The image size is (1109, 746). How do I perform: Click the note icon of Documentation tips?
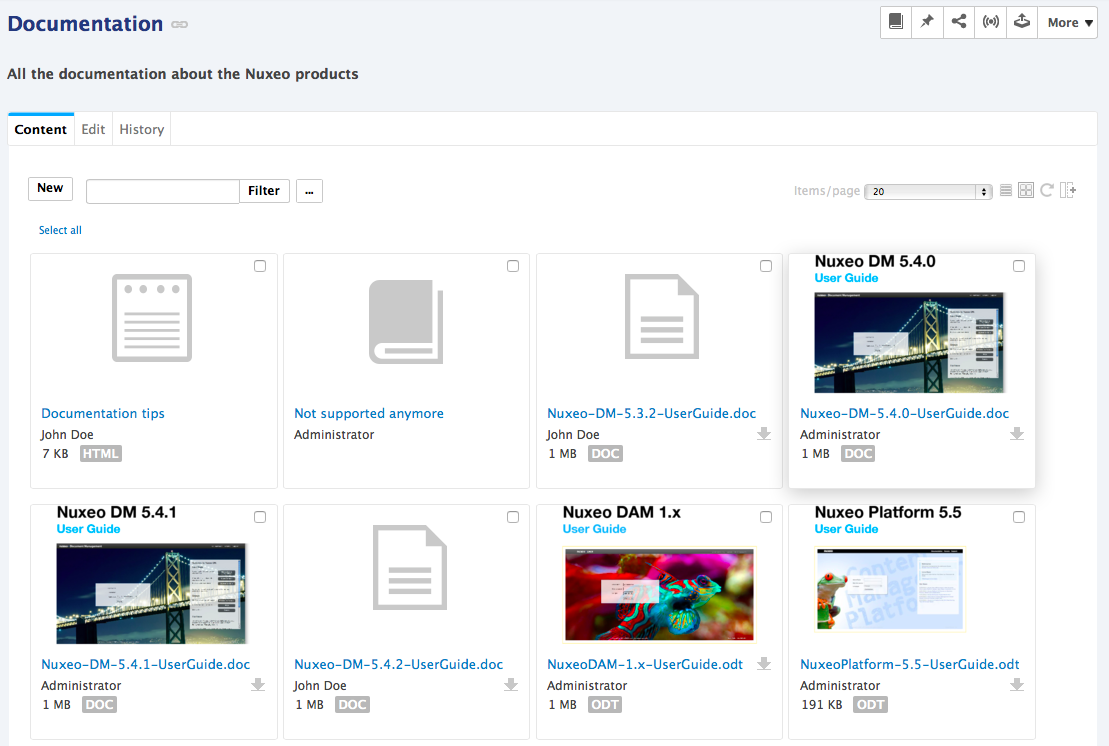(152, 317)
